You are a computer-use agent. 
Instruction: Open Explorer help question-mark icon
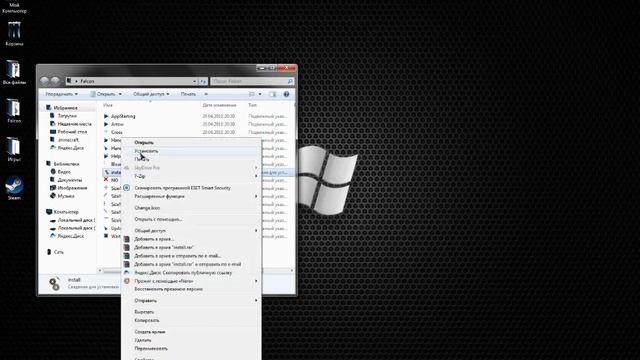287,94
